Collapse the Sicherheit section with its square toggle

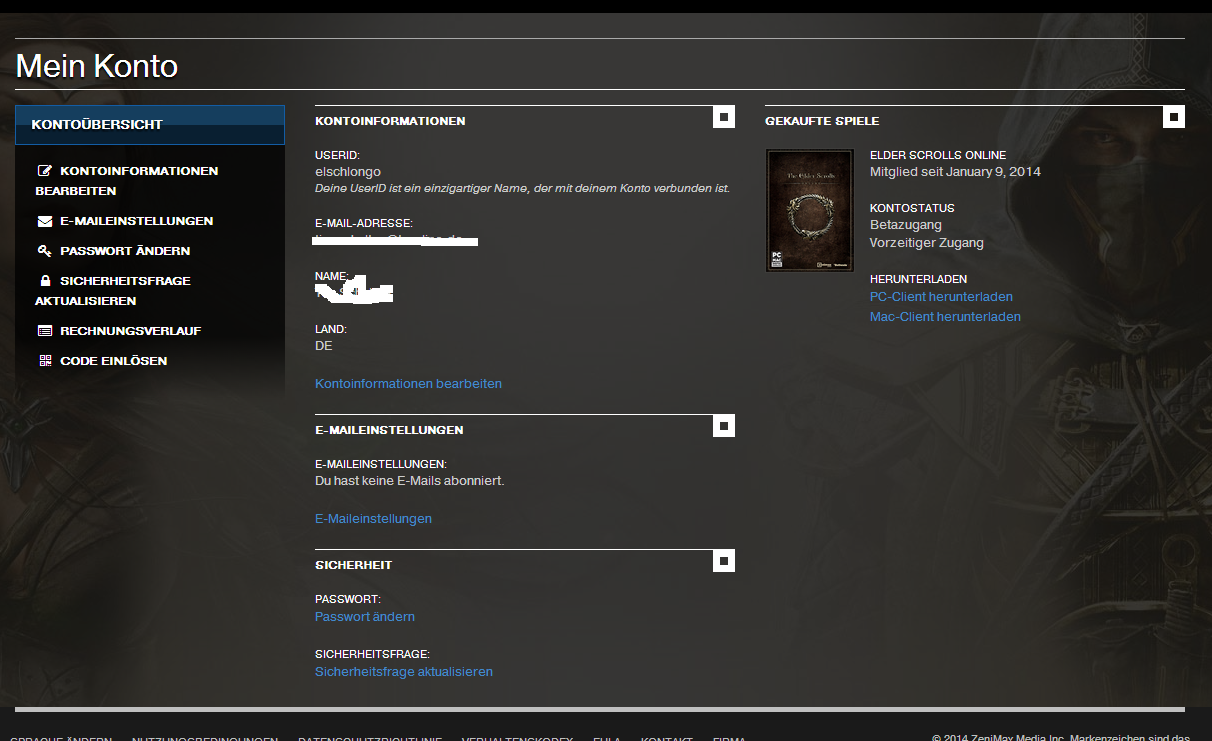(x=724, y=561)
